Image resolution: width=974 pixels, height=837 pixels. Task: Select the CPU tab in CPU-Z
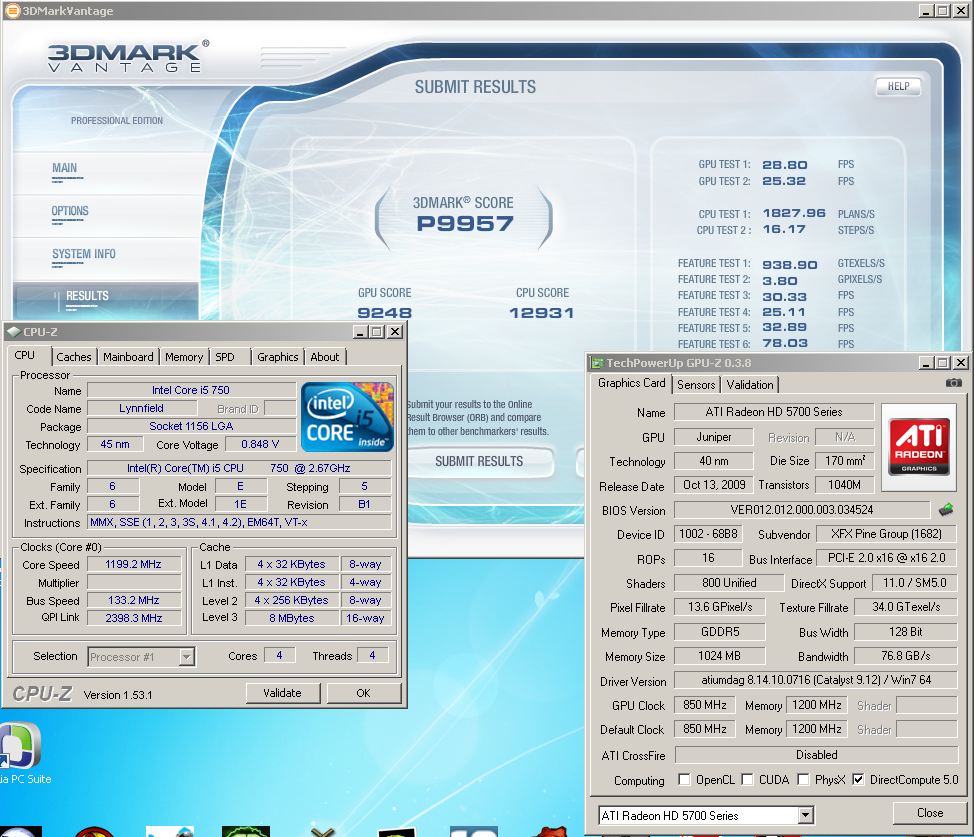tap(25, 355)
